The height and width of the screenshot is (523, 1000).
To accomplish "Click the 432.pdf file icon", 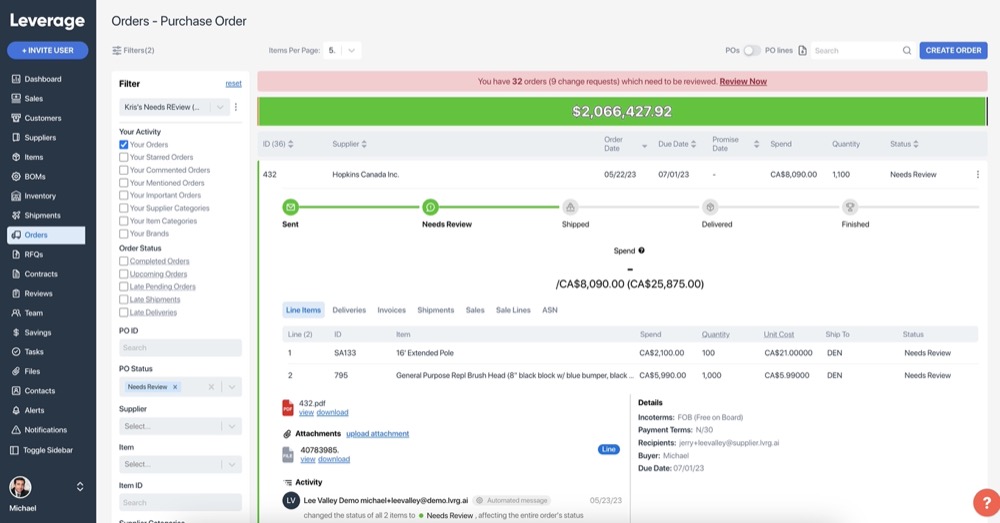I will coord(288,408).
